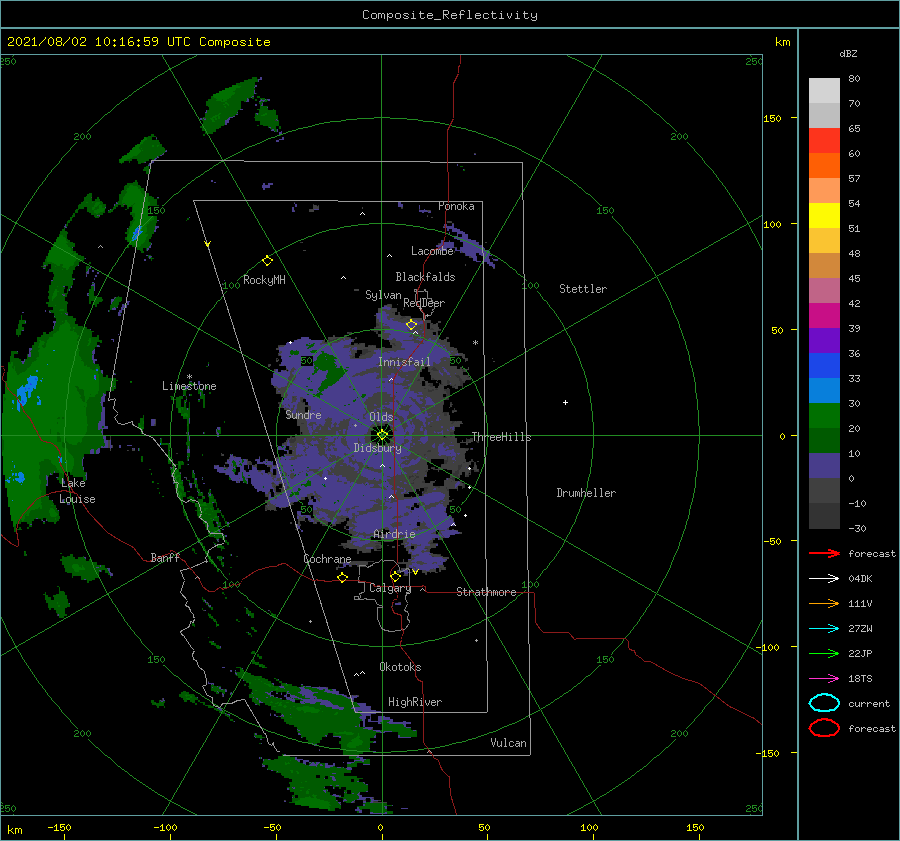The image size is (900, 841).
Task: Click the green 22JP arrow icon
Action: [824, 653]
